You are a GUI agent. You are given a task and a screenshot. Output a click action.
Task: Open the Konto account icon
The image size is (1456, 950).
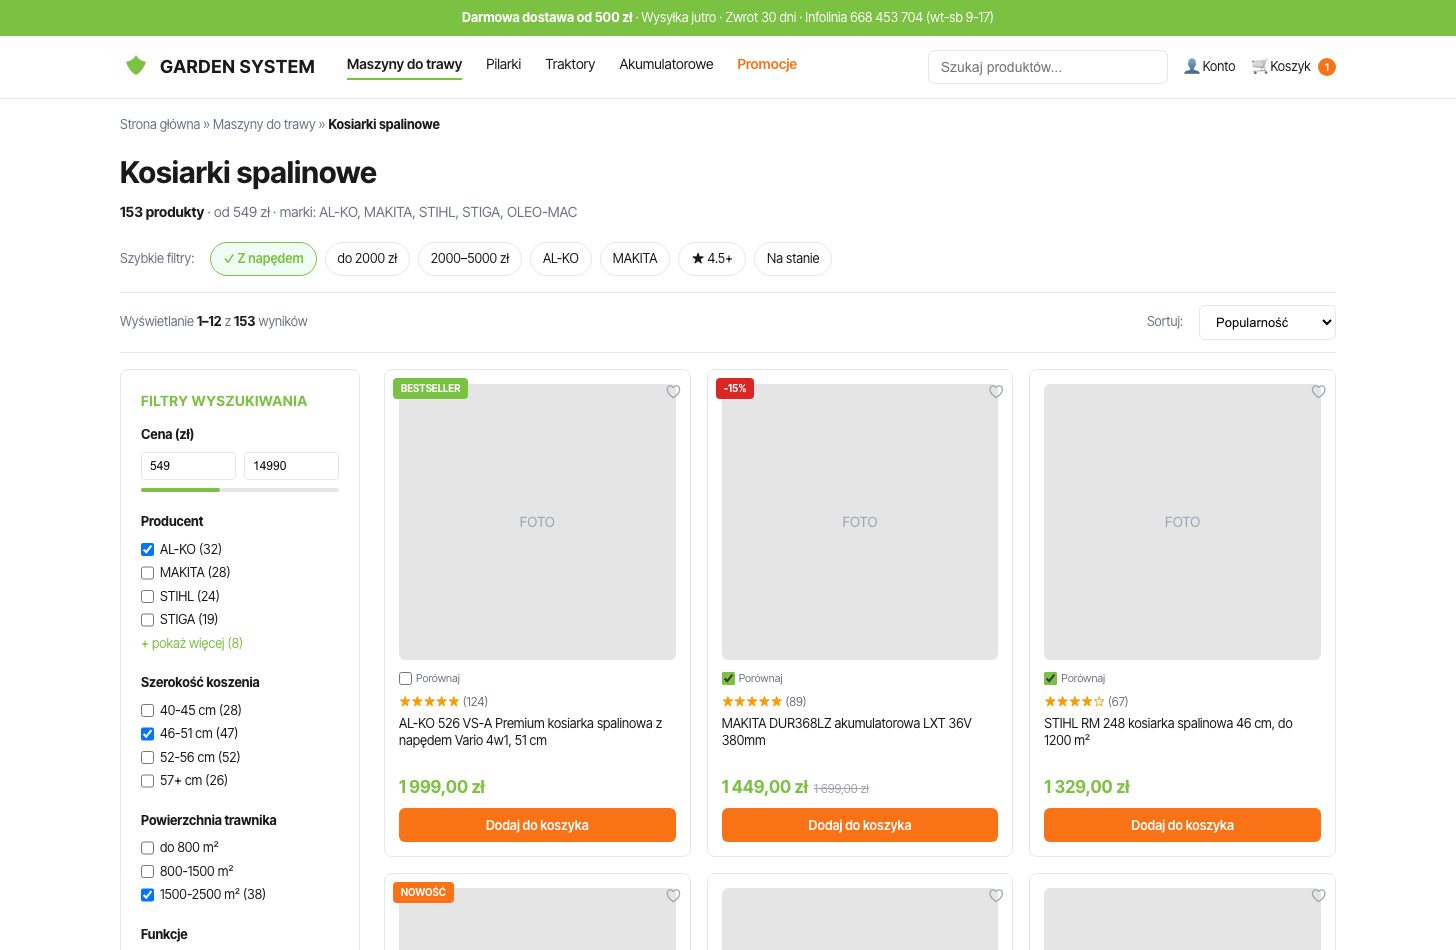coord(1192,66)
